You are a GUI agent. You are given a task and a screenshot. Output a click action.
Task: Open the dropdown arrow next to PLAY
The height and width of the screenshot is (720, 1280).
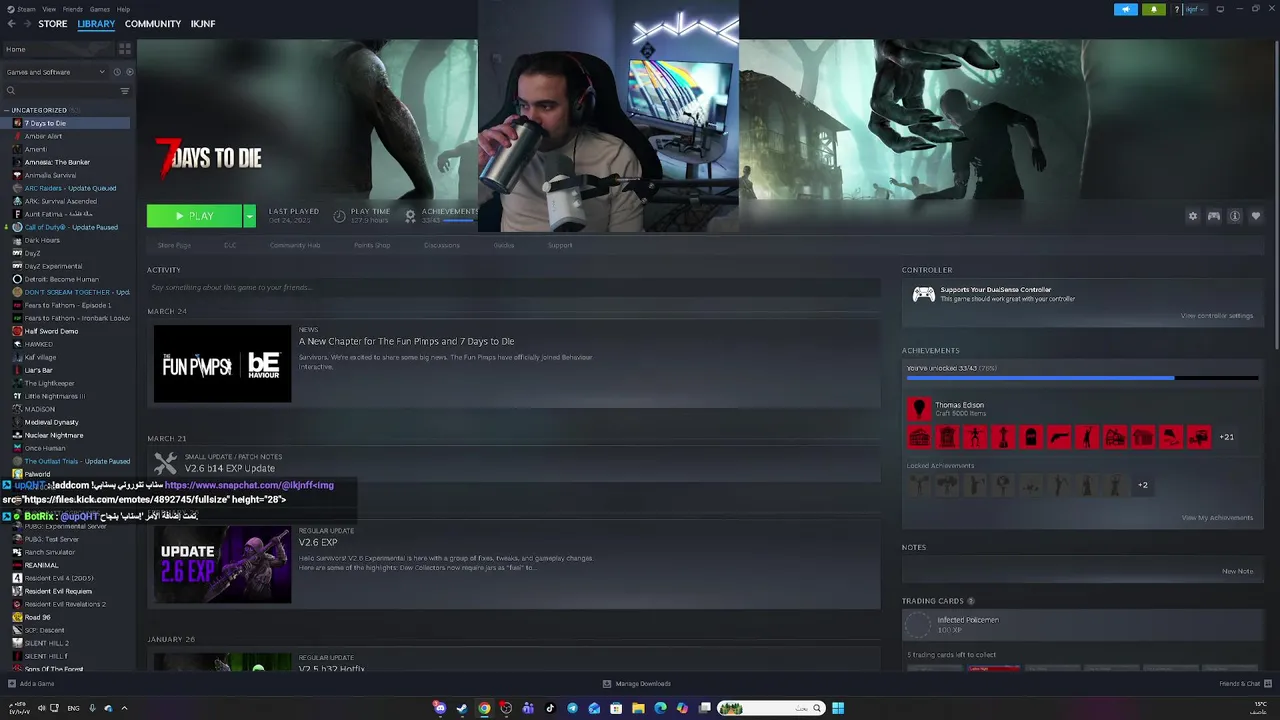tap(249, 216)
